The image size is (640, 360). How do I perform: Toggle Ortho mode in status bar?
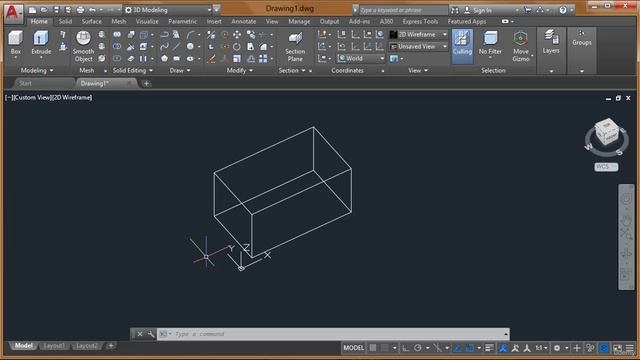point(406,348)
